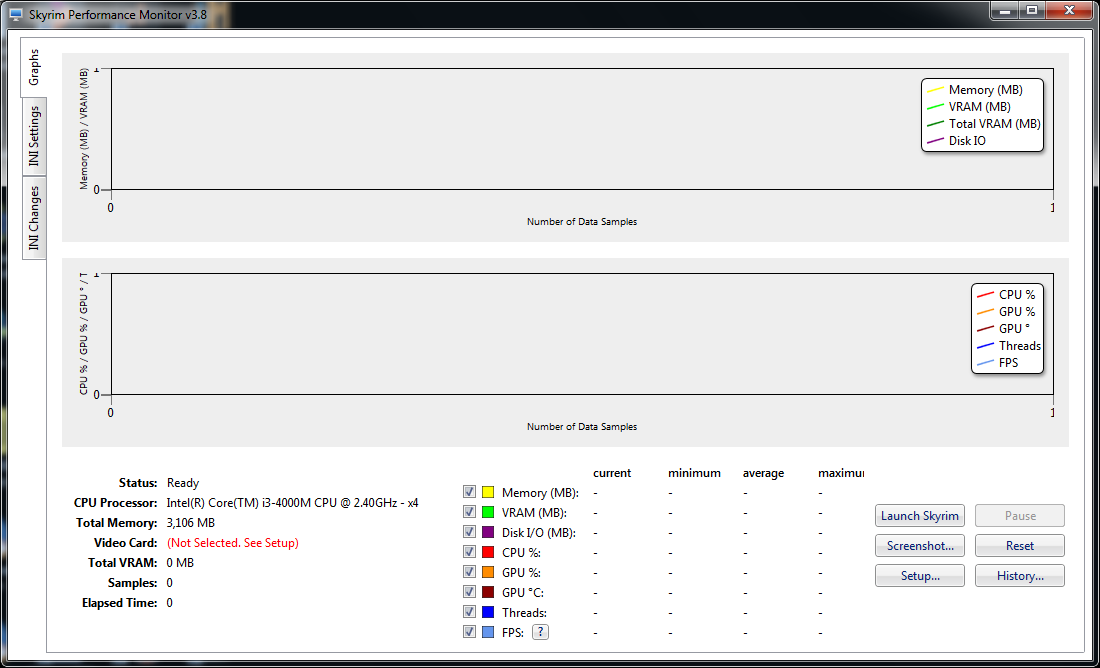1100x668 pixels.
Task: Uncheck the Threads checkbox
Action: click(469, 613)
